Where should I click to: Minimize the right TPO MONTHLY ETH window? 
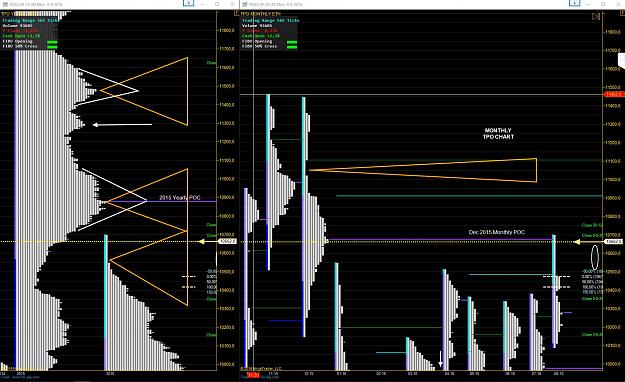(x=589, y=4)
